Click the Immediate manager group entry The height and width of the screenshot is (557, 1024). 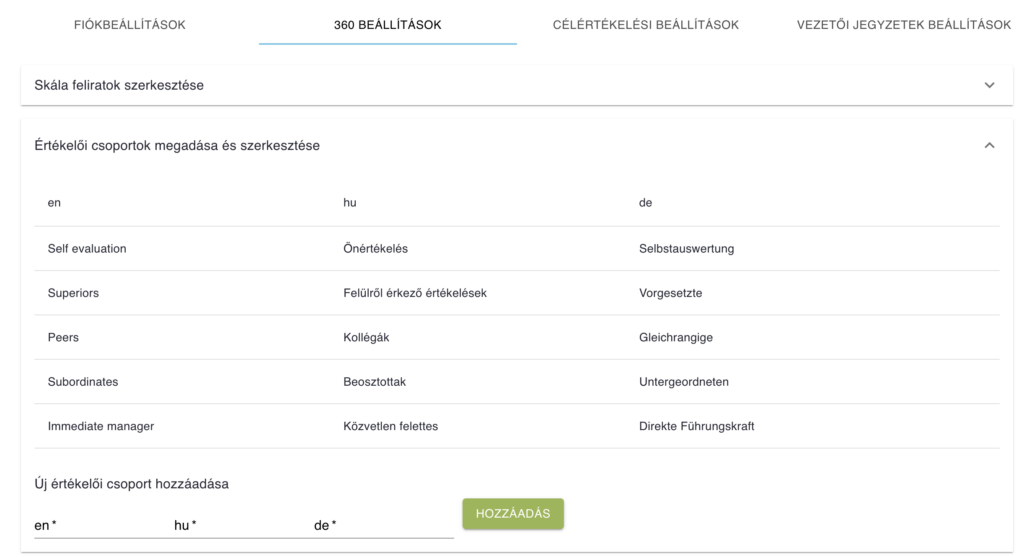[x=101, y=426]
